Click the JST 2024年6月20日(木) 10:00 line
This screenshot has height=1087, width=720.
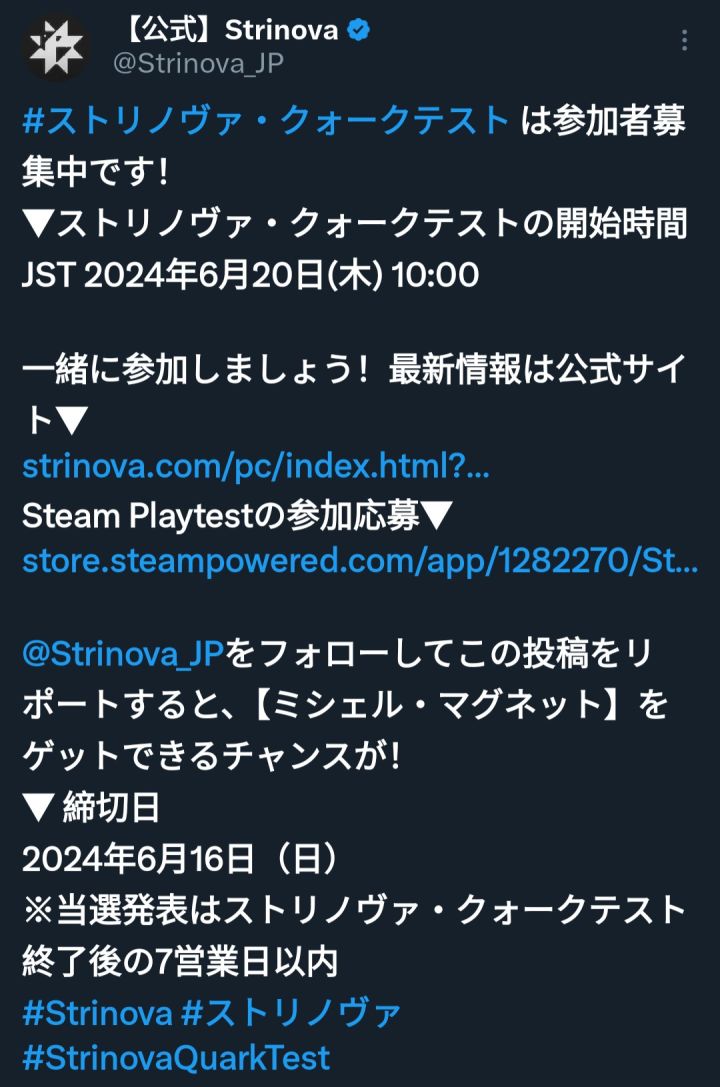coord(250,275)
